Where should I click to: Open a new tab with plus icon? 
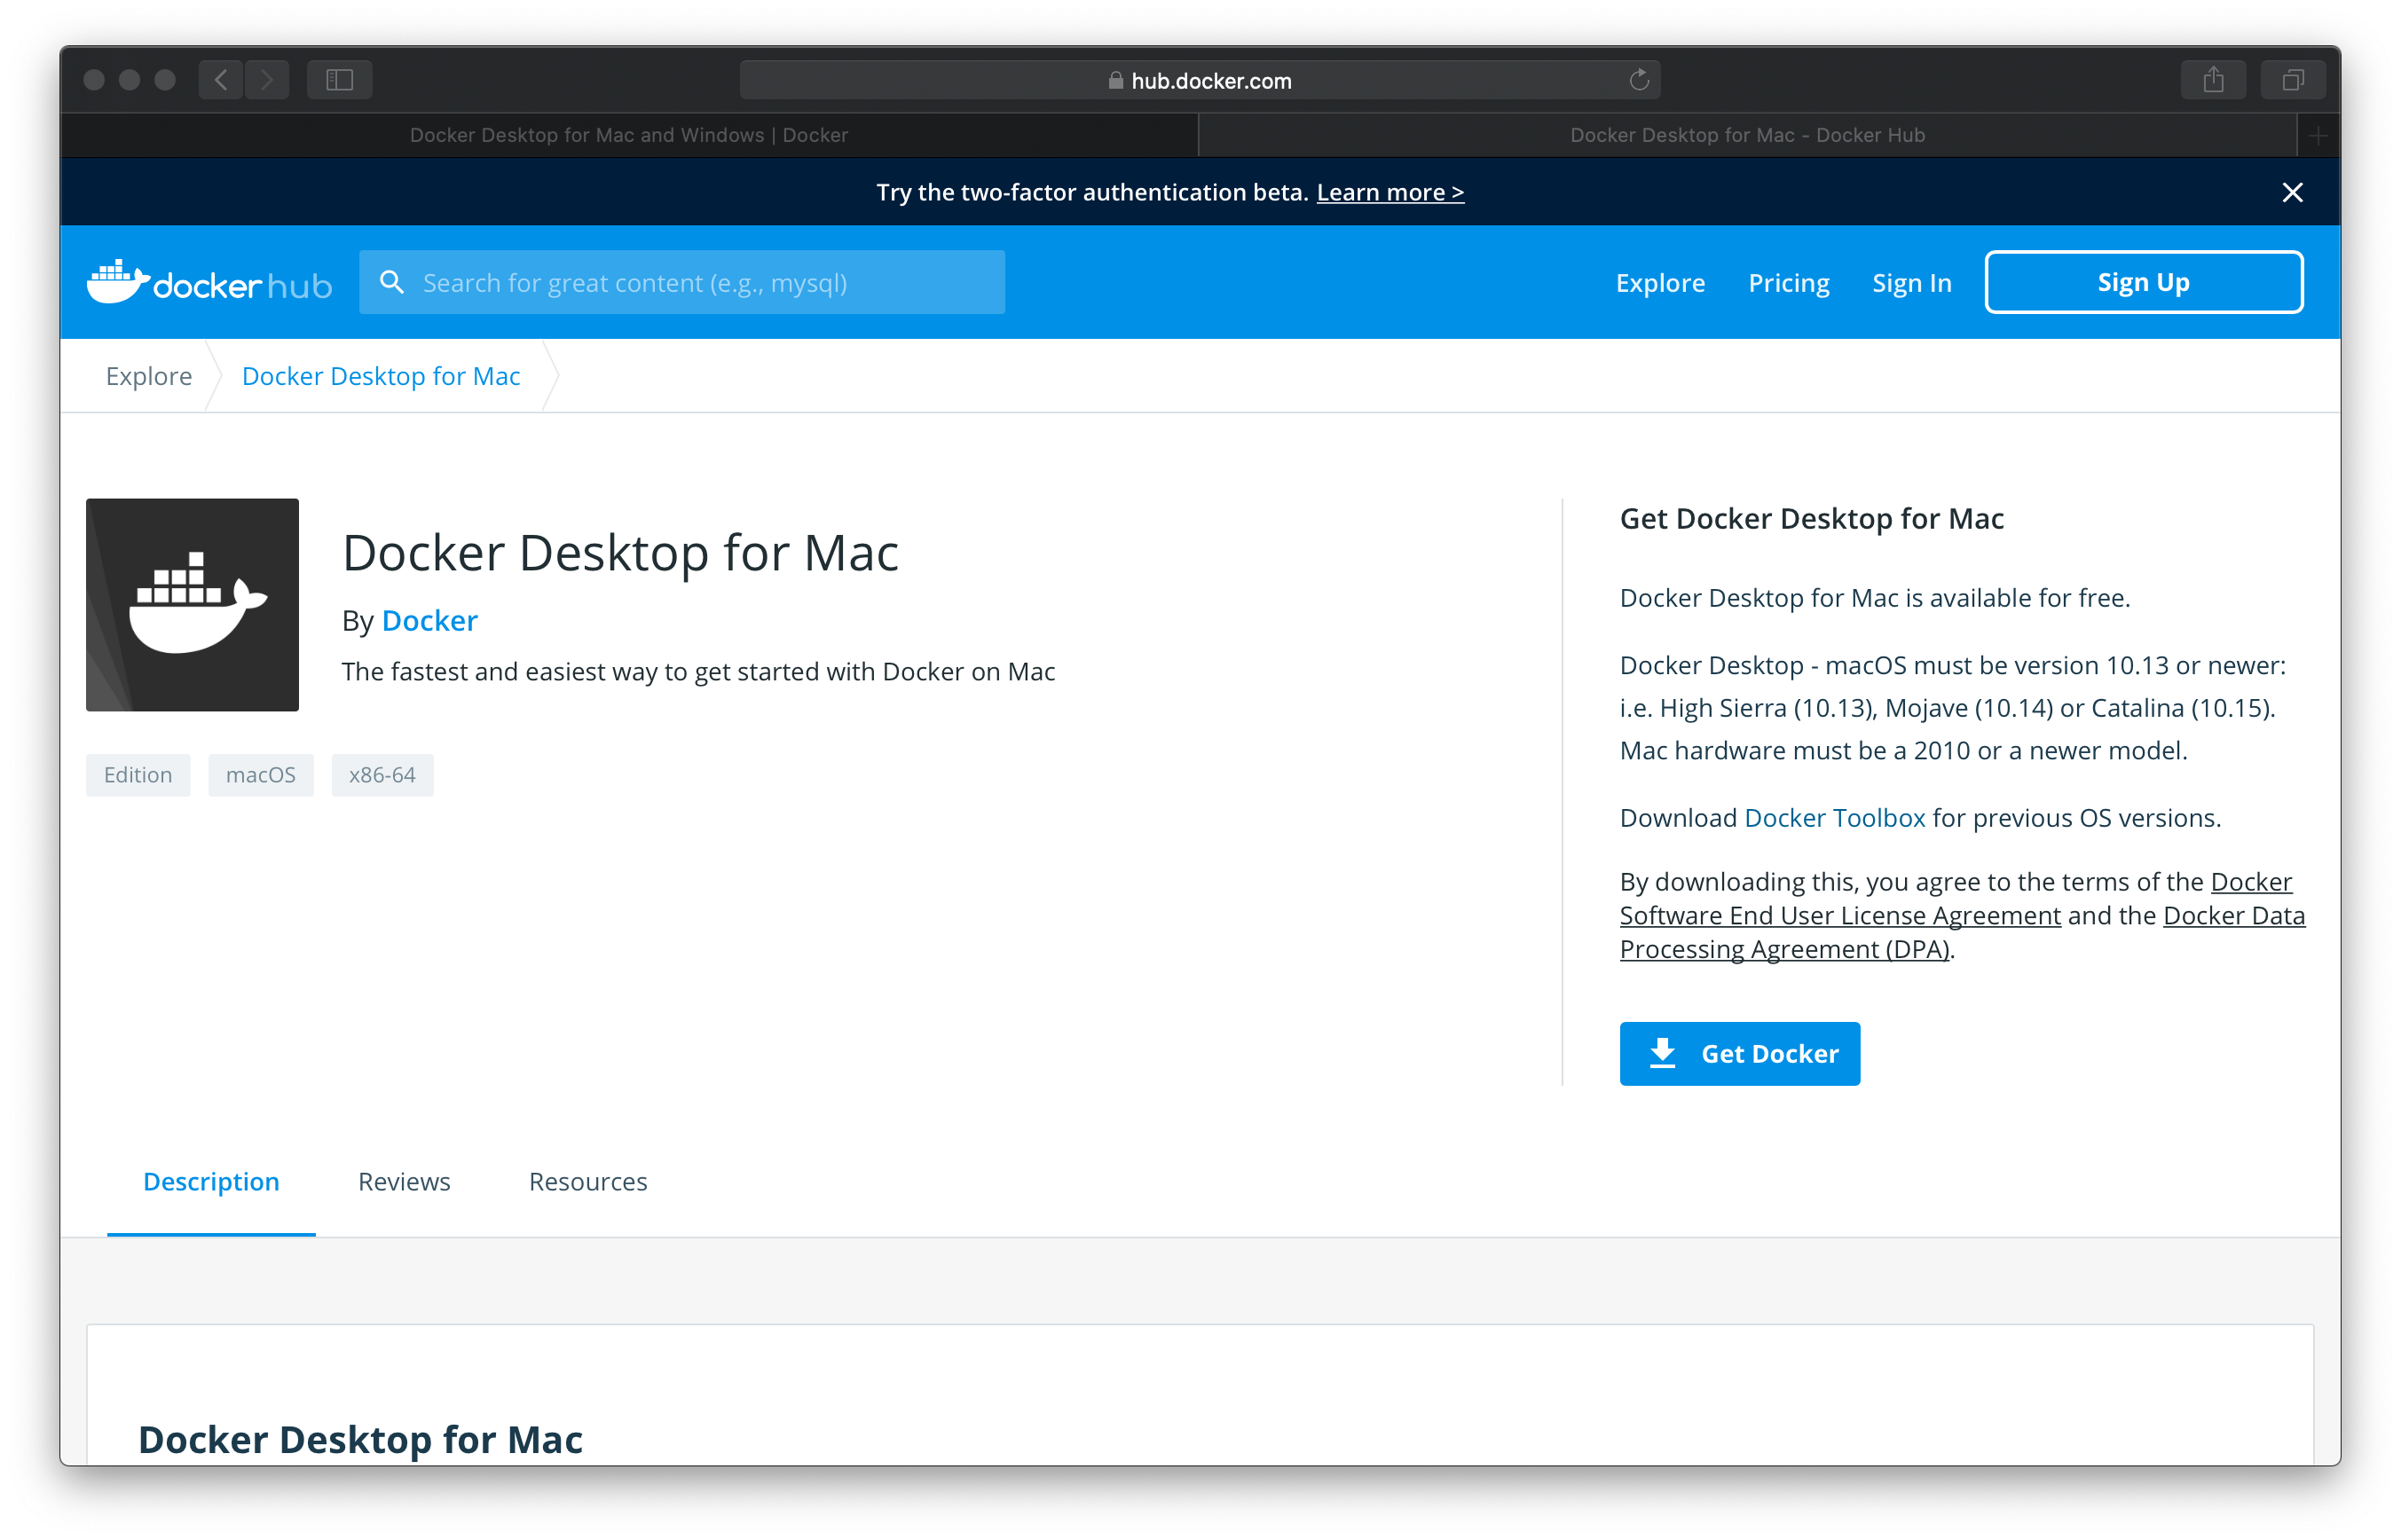[2318, 135]
